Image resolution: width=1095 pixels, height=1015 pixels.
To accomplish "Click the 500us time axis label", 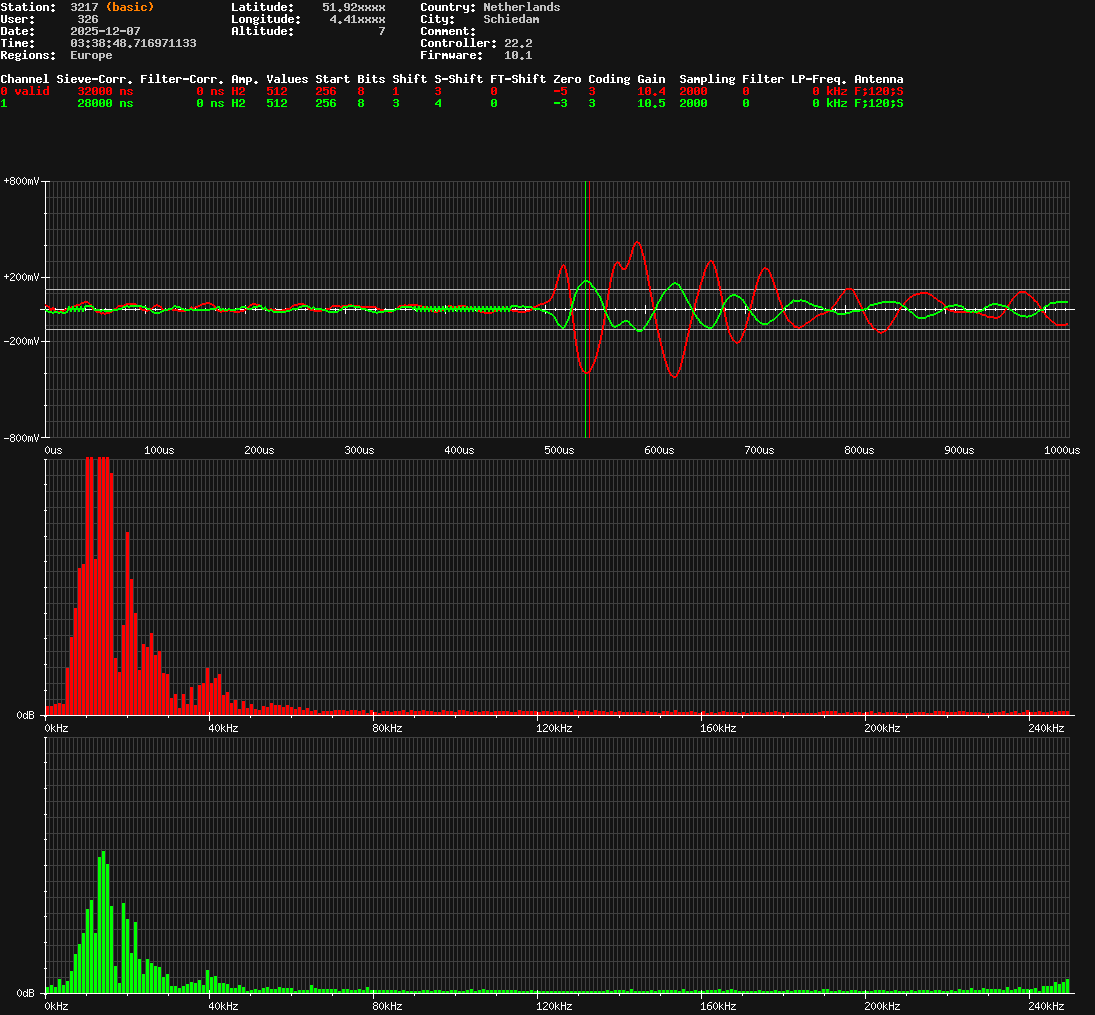I will click(558, 451).
